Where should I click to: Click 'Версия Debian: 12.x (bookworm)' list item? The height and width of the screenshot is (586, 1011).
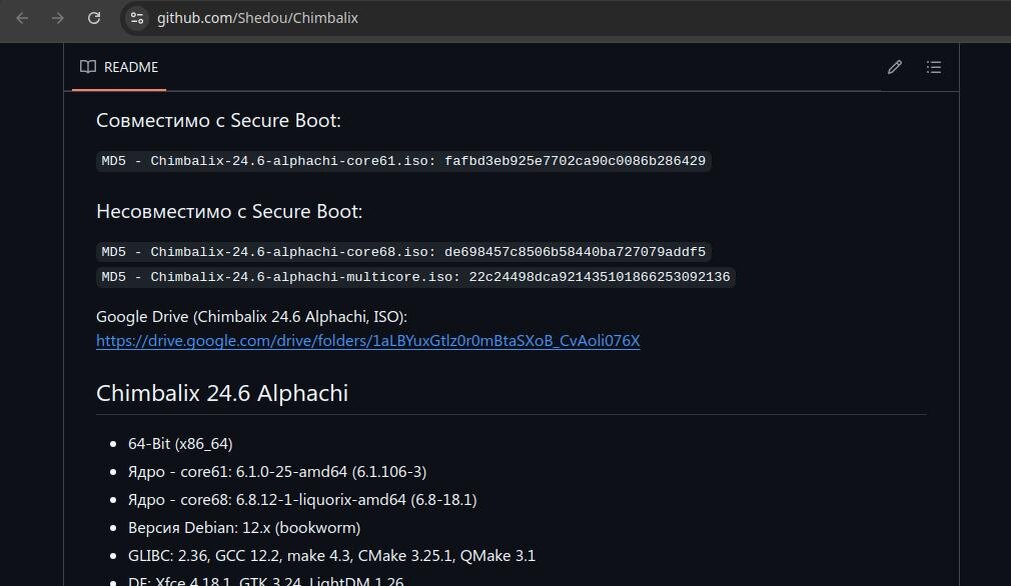[x=244, y=527]
